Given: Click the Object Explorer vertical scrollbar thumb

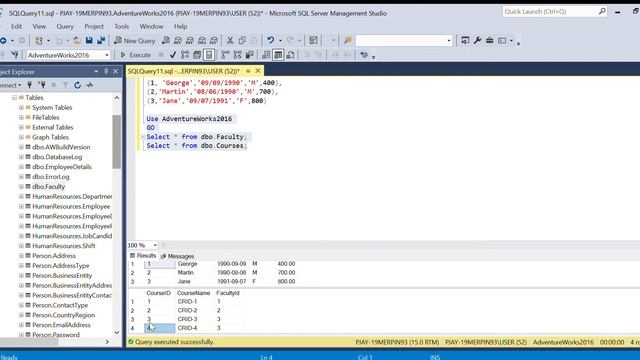Looking at the screenshot, I should pyautogui.click(x=117, y=142).
